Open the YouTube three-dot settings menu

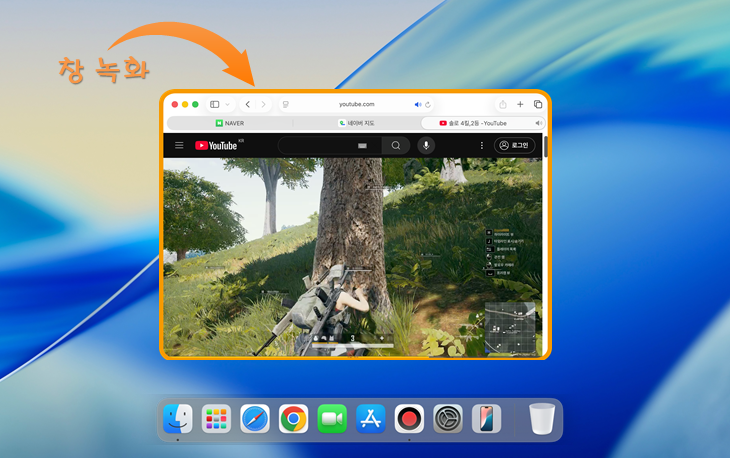pyautogui.click(x=481, y=145)
